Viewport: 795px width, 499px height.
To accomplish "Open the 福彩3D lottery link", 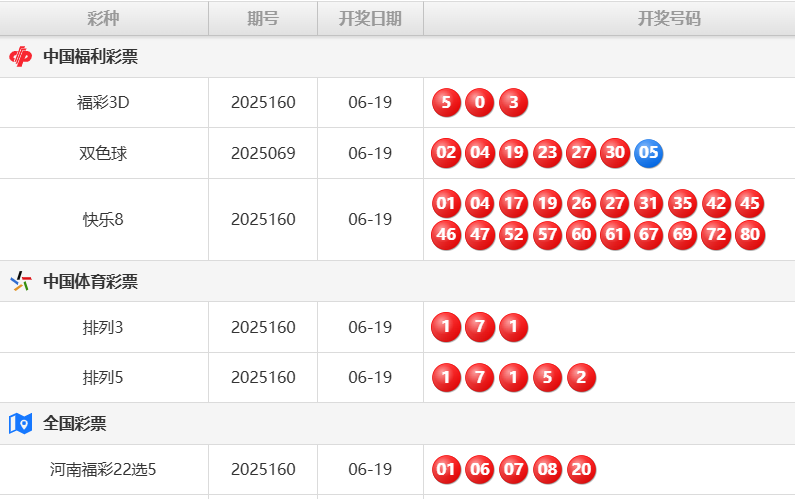I will 103,102.
